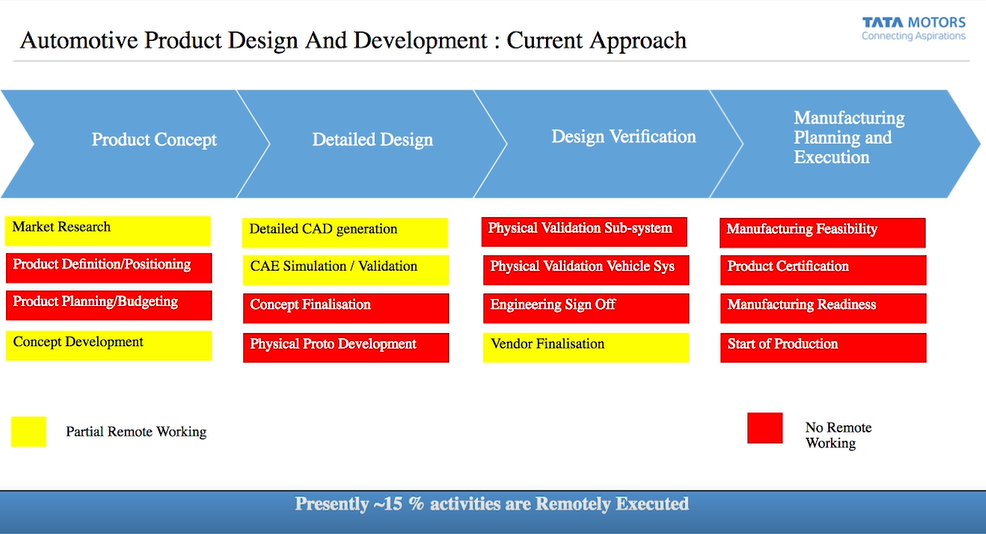Click the slide title text

(353, 41)
